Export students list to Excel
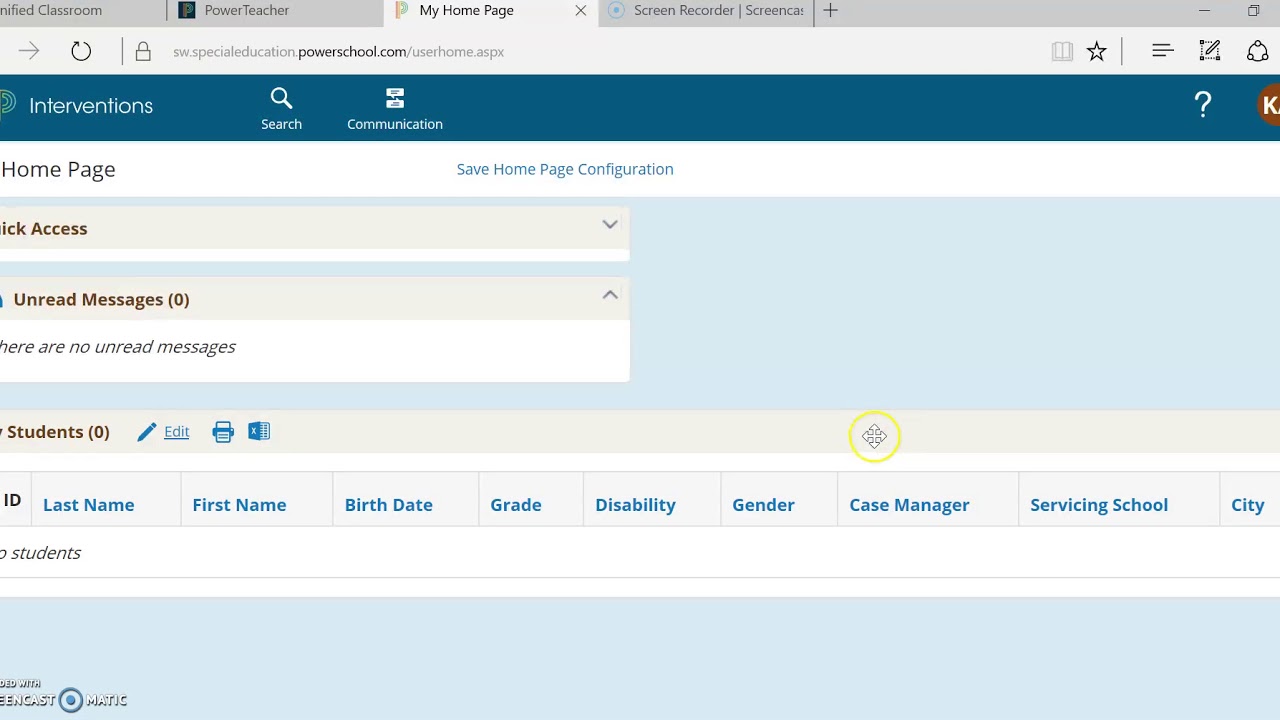This screenshot has height=720, width=1280. coord(259,431)
